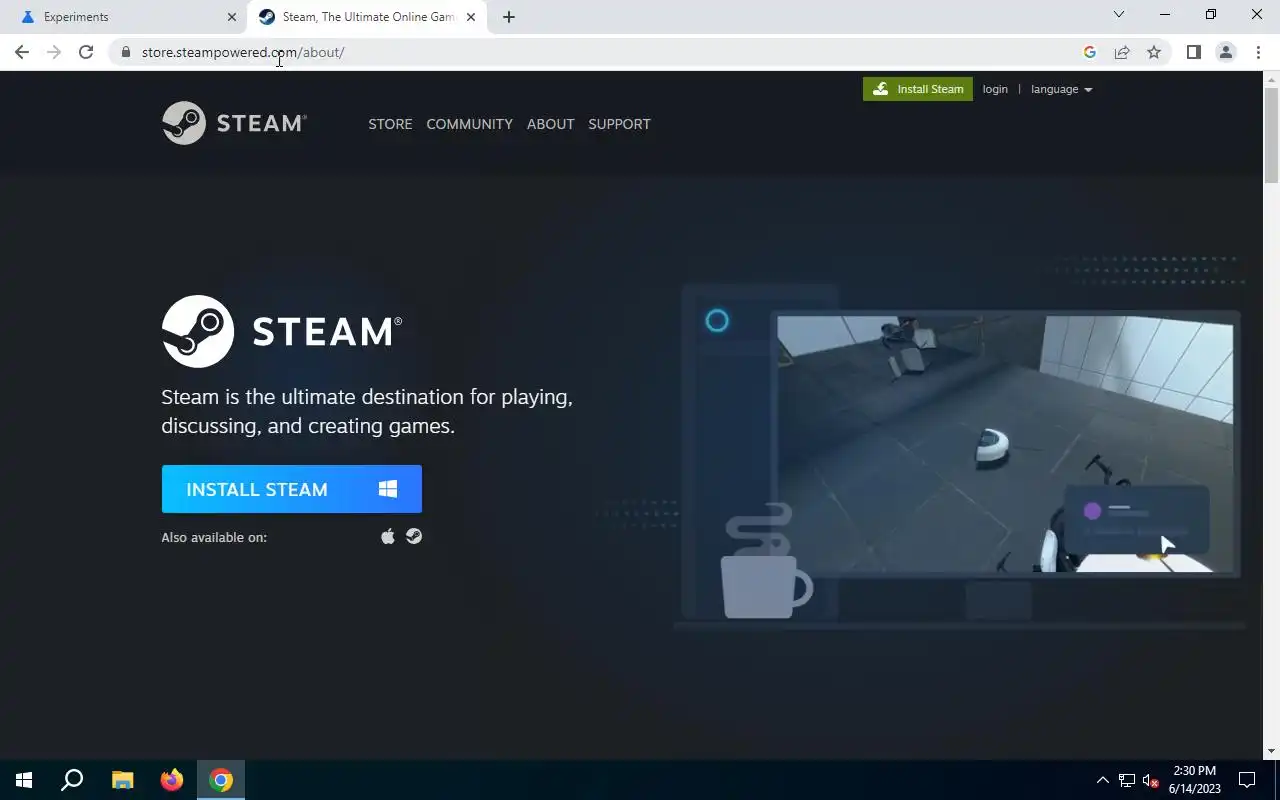Open the tab search dropdown
The height and width of the screenshot is (800, 1280).
[1119, 14]
